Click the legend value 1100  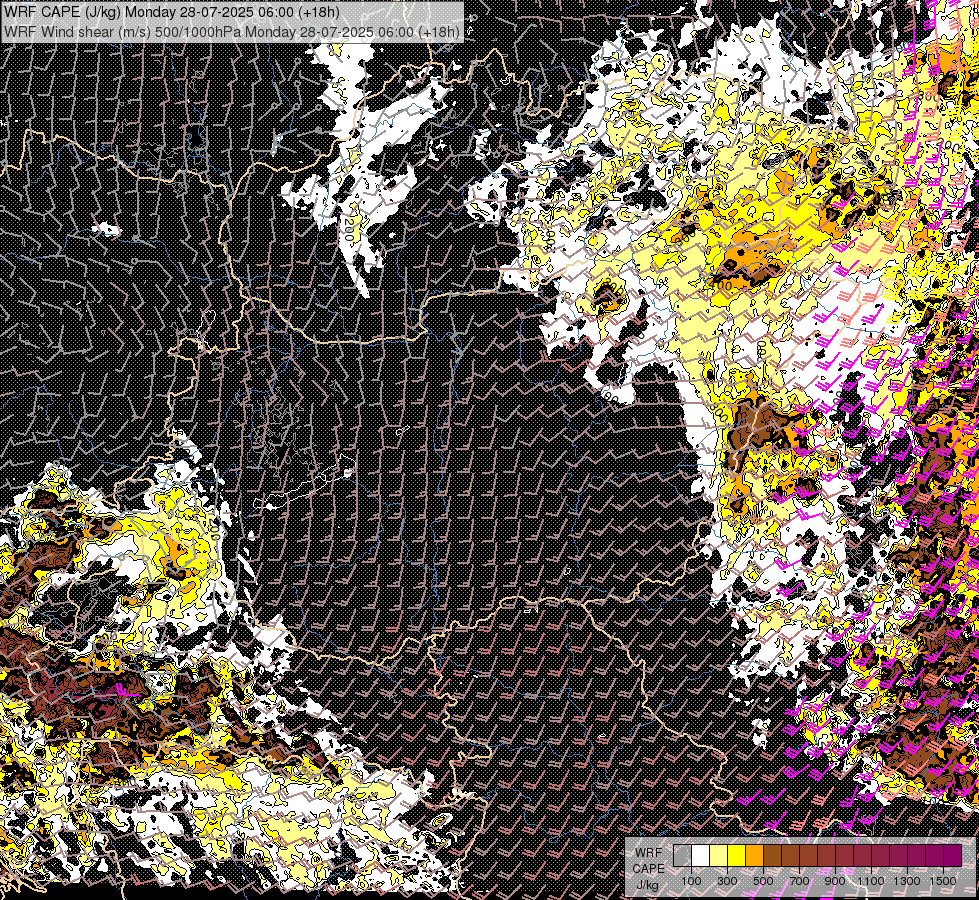(870, 881)
